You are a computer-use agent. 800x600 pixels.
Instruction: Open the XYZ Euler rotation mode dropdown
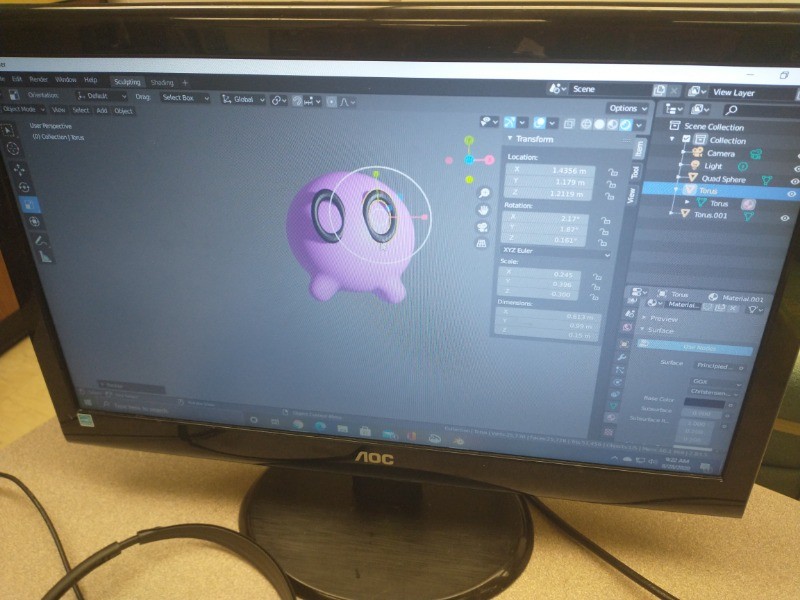click(x=556, y=252)
